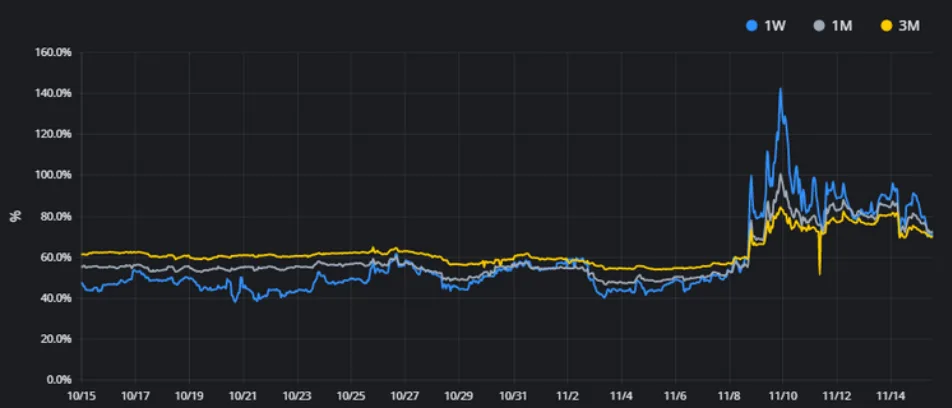Image resolution: width=952 pixels, height=408 pixels.
Task: Click the % axis title
Action: (x=16, y=214)
